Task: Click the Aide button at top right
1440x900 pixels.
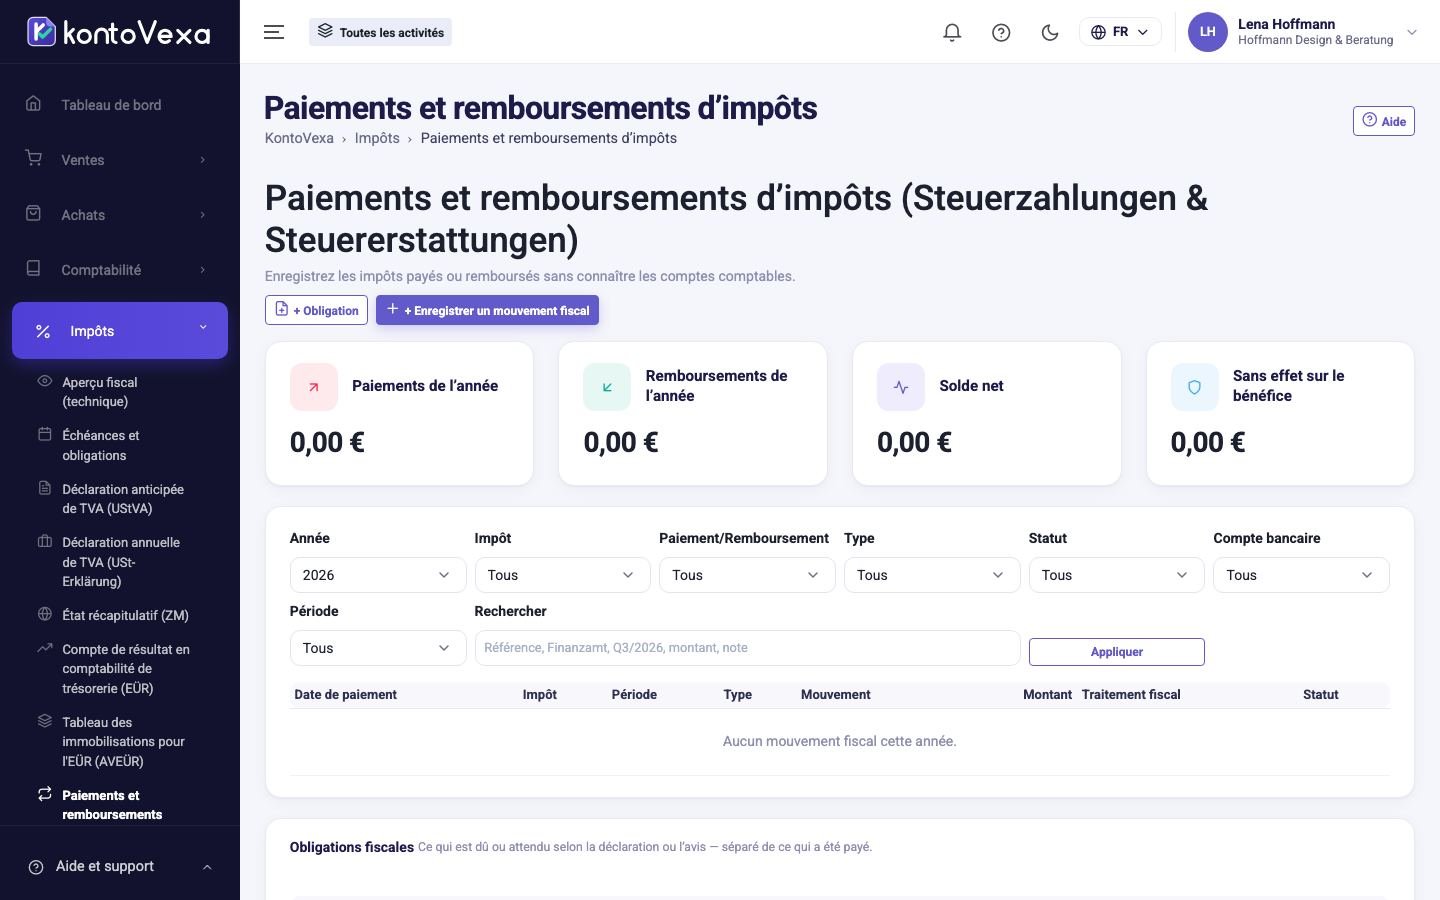Action: pyautogui.click(x=1383, y=121)
